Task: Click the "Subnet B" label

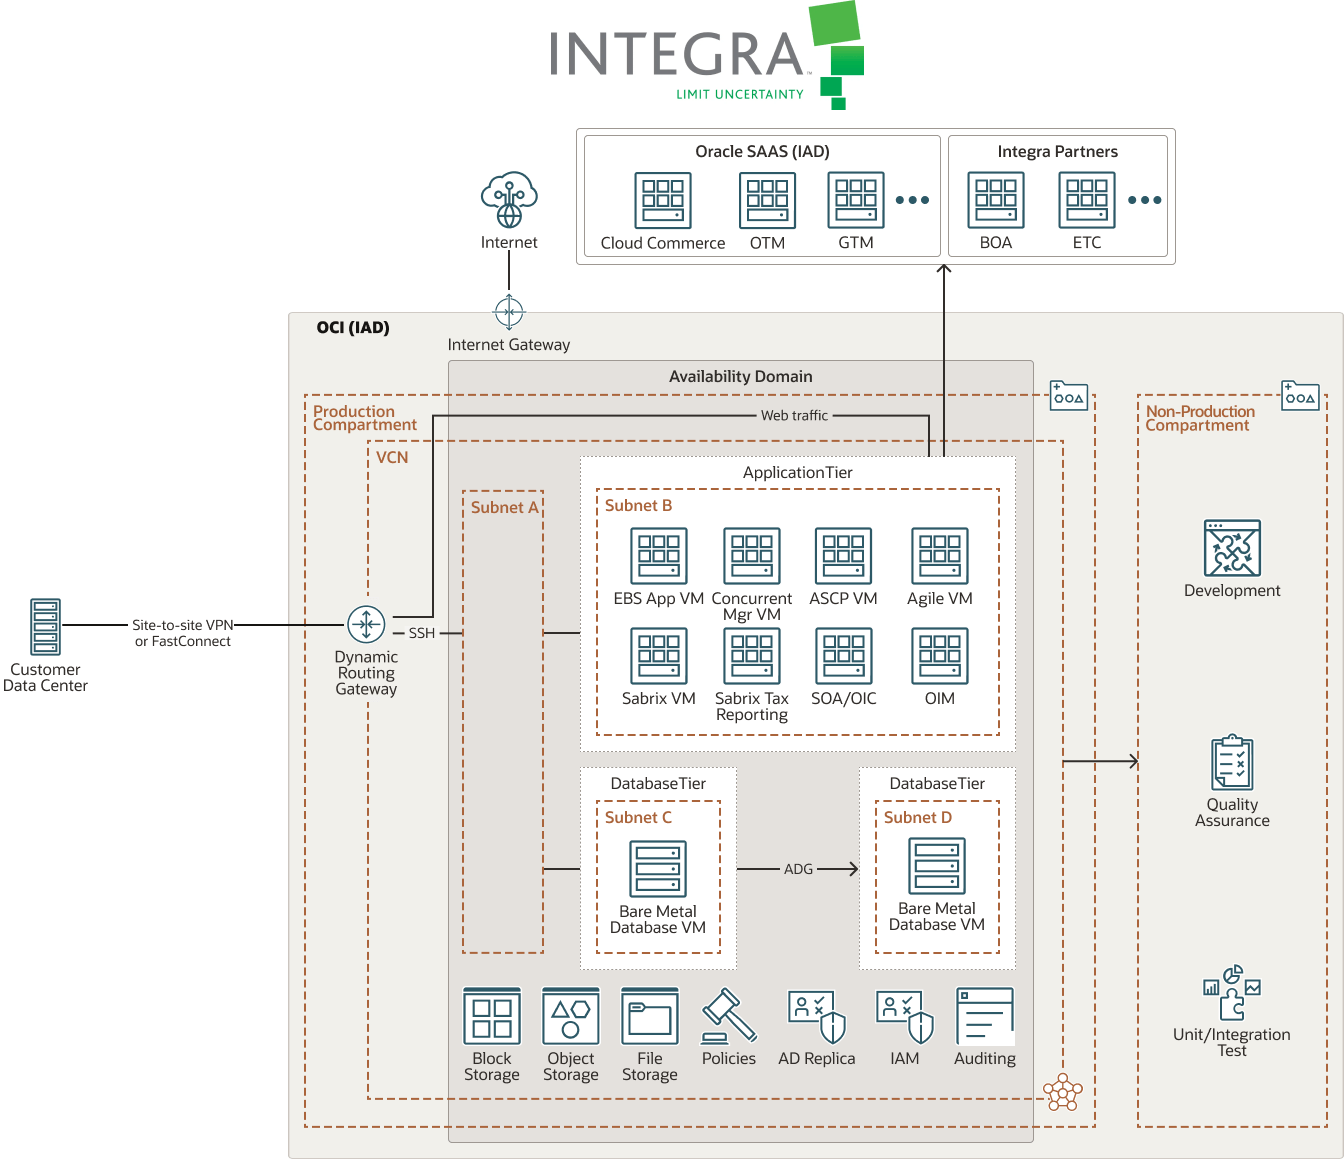Action: 638,506
